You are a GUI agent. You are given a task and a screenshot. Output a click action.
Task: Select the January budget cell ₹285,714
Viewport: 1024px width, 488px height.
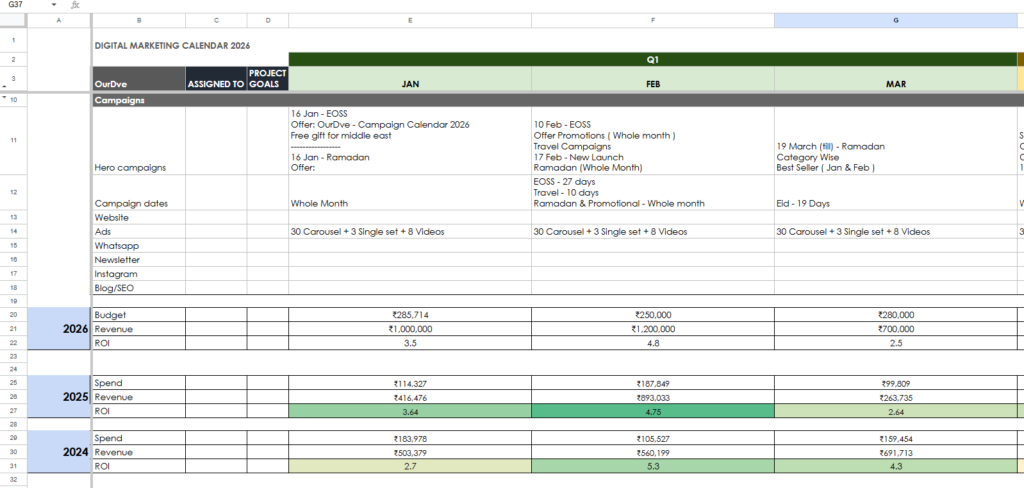point(410,315)
